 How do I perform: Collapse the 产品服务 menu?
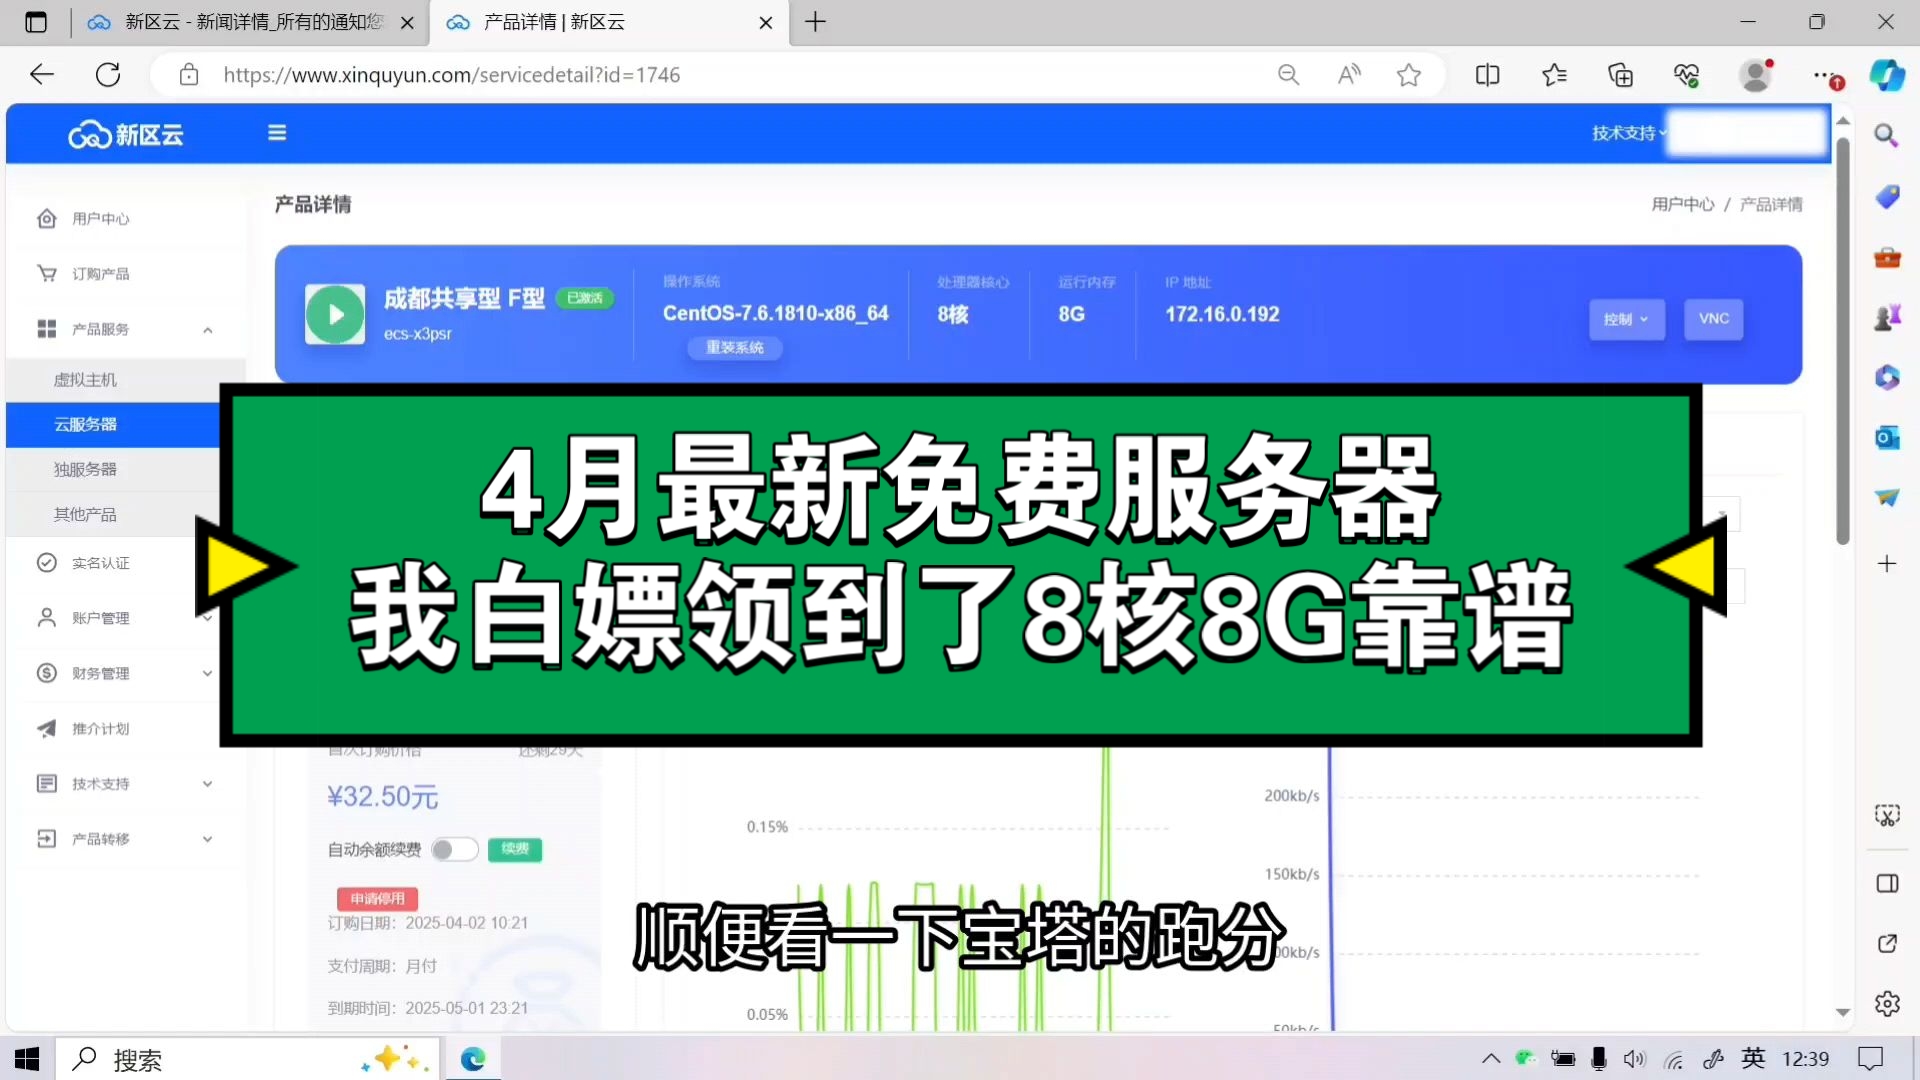(x=208, y=330)
